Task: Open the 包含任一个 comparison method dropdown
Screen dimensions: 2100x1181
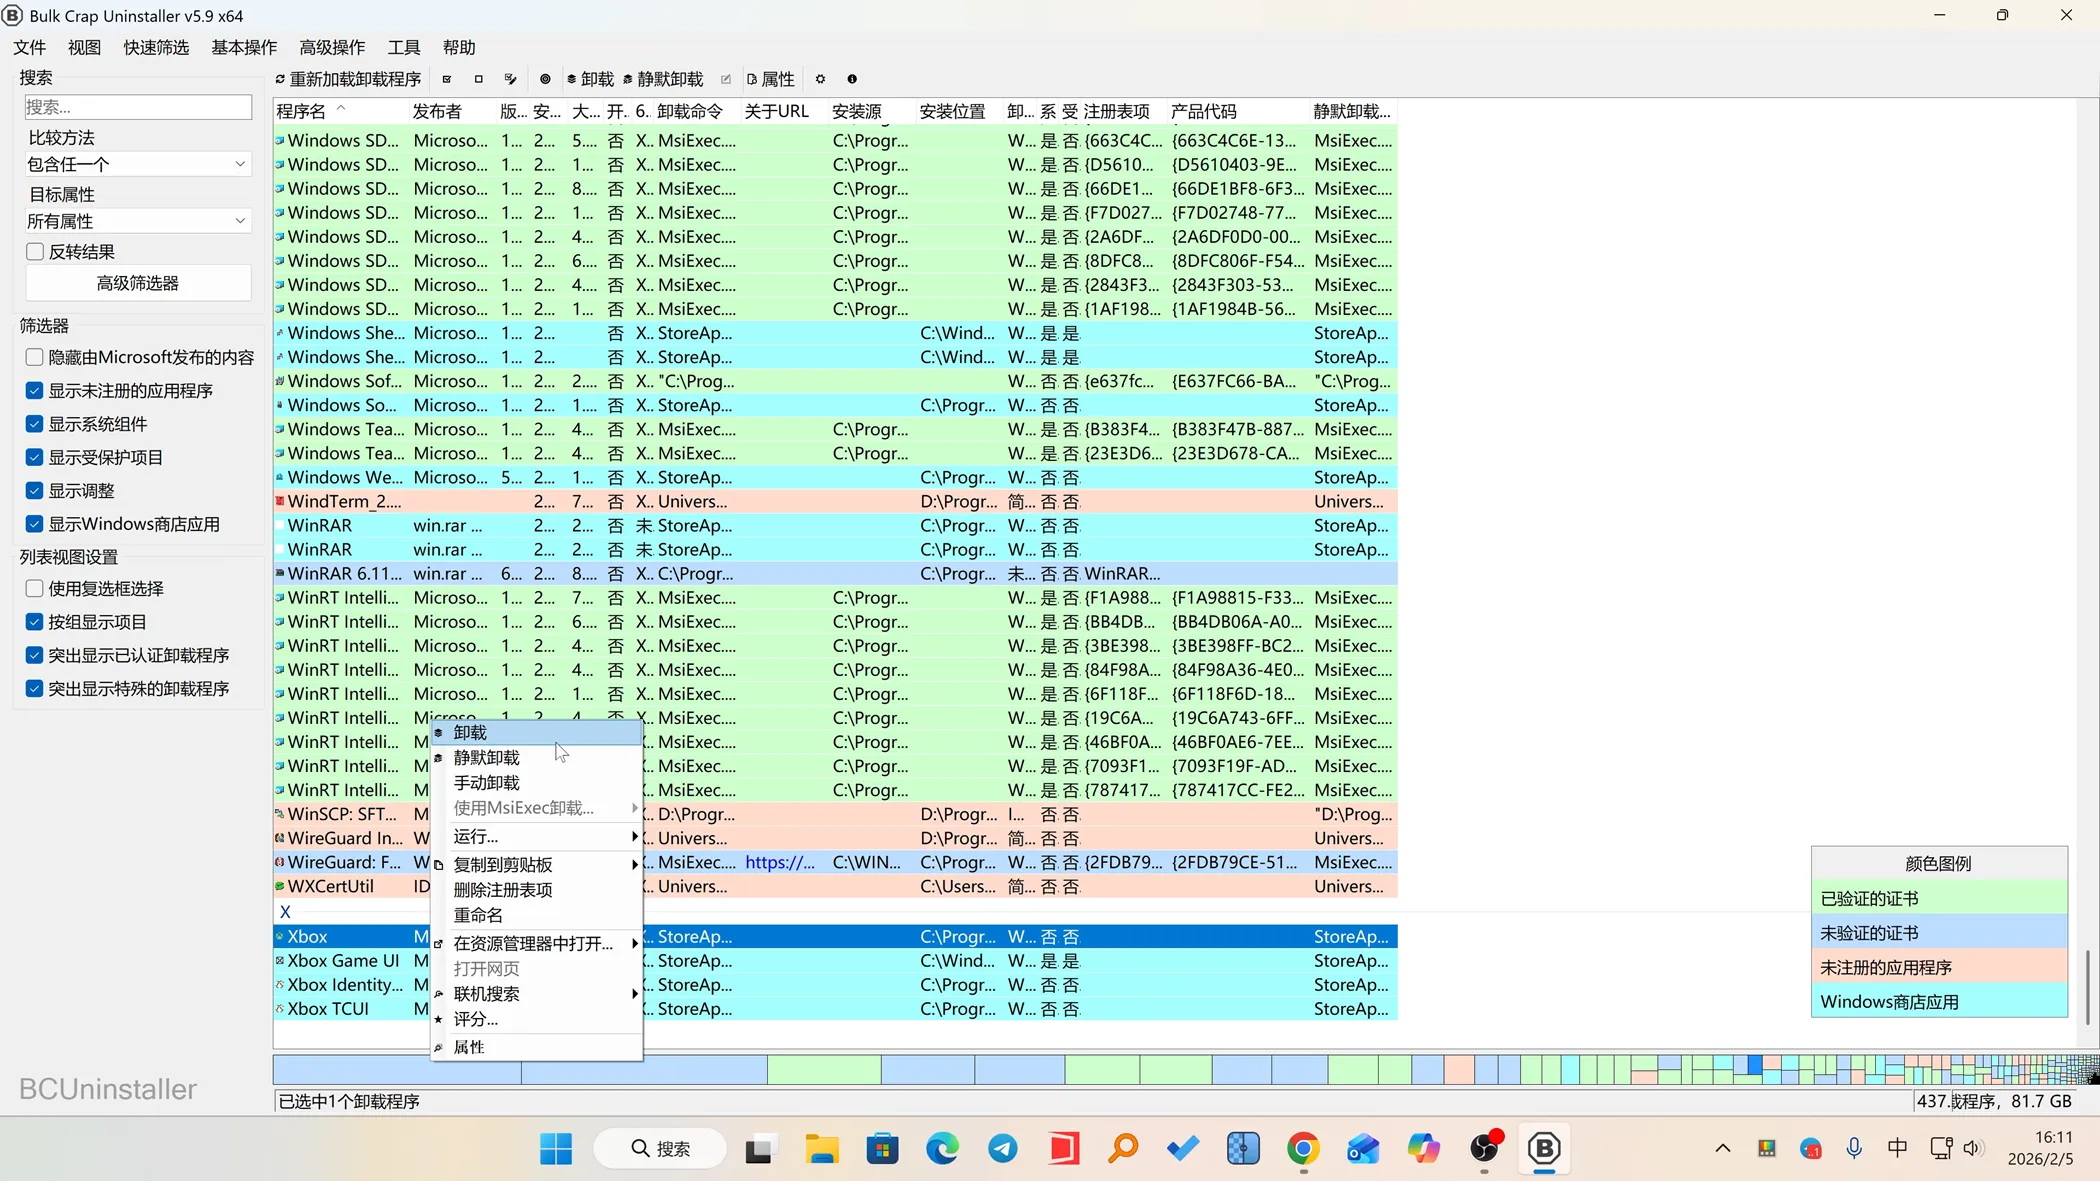Action: [137, 164]
